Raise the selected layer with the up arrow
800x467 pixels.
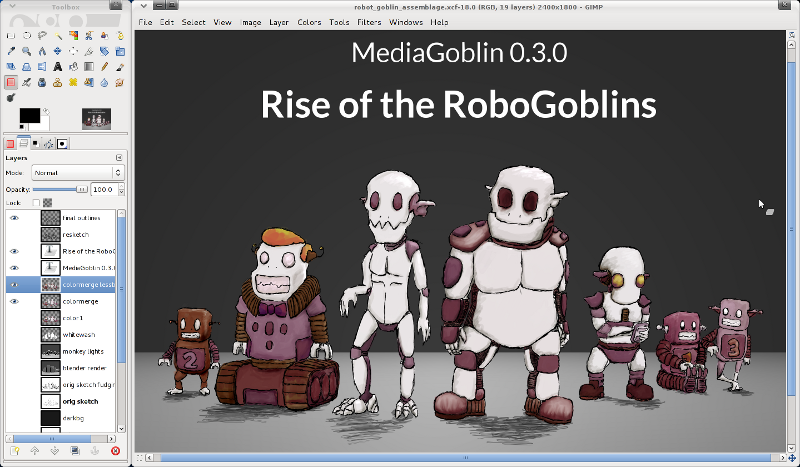35,451
